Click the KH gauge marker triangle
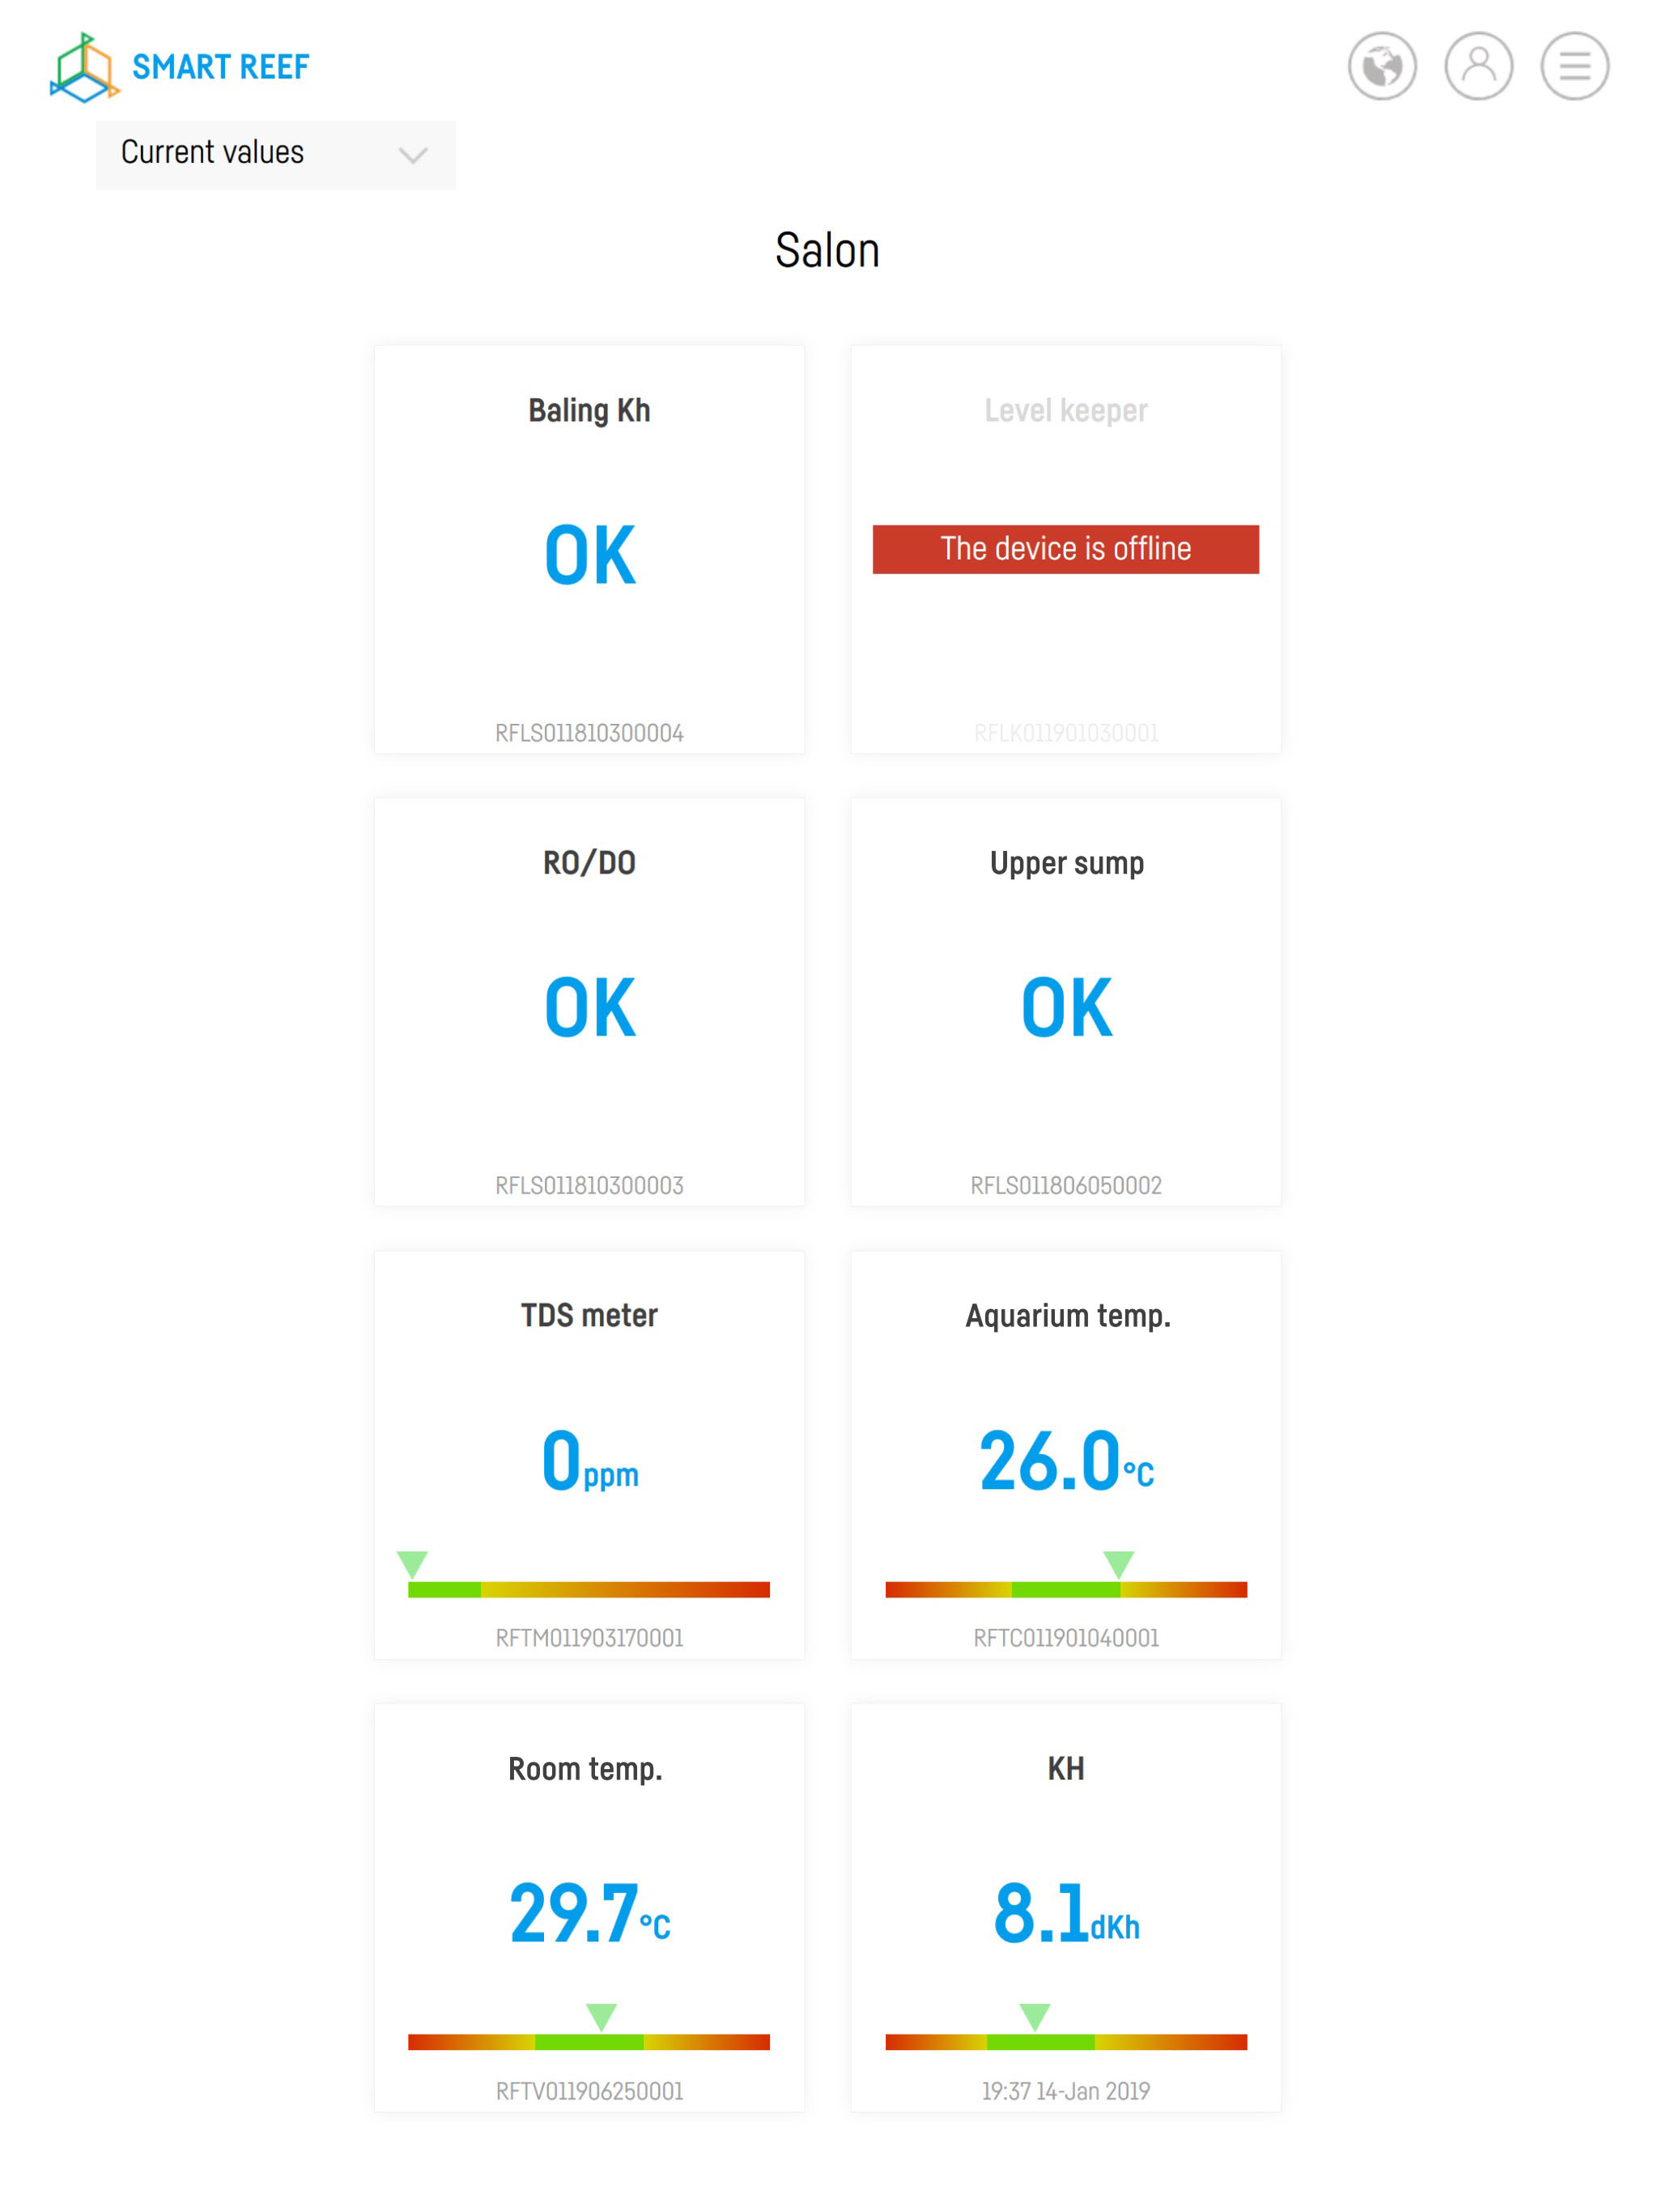This screenshot has height=2212, width=1658. [1034, 2015]
